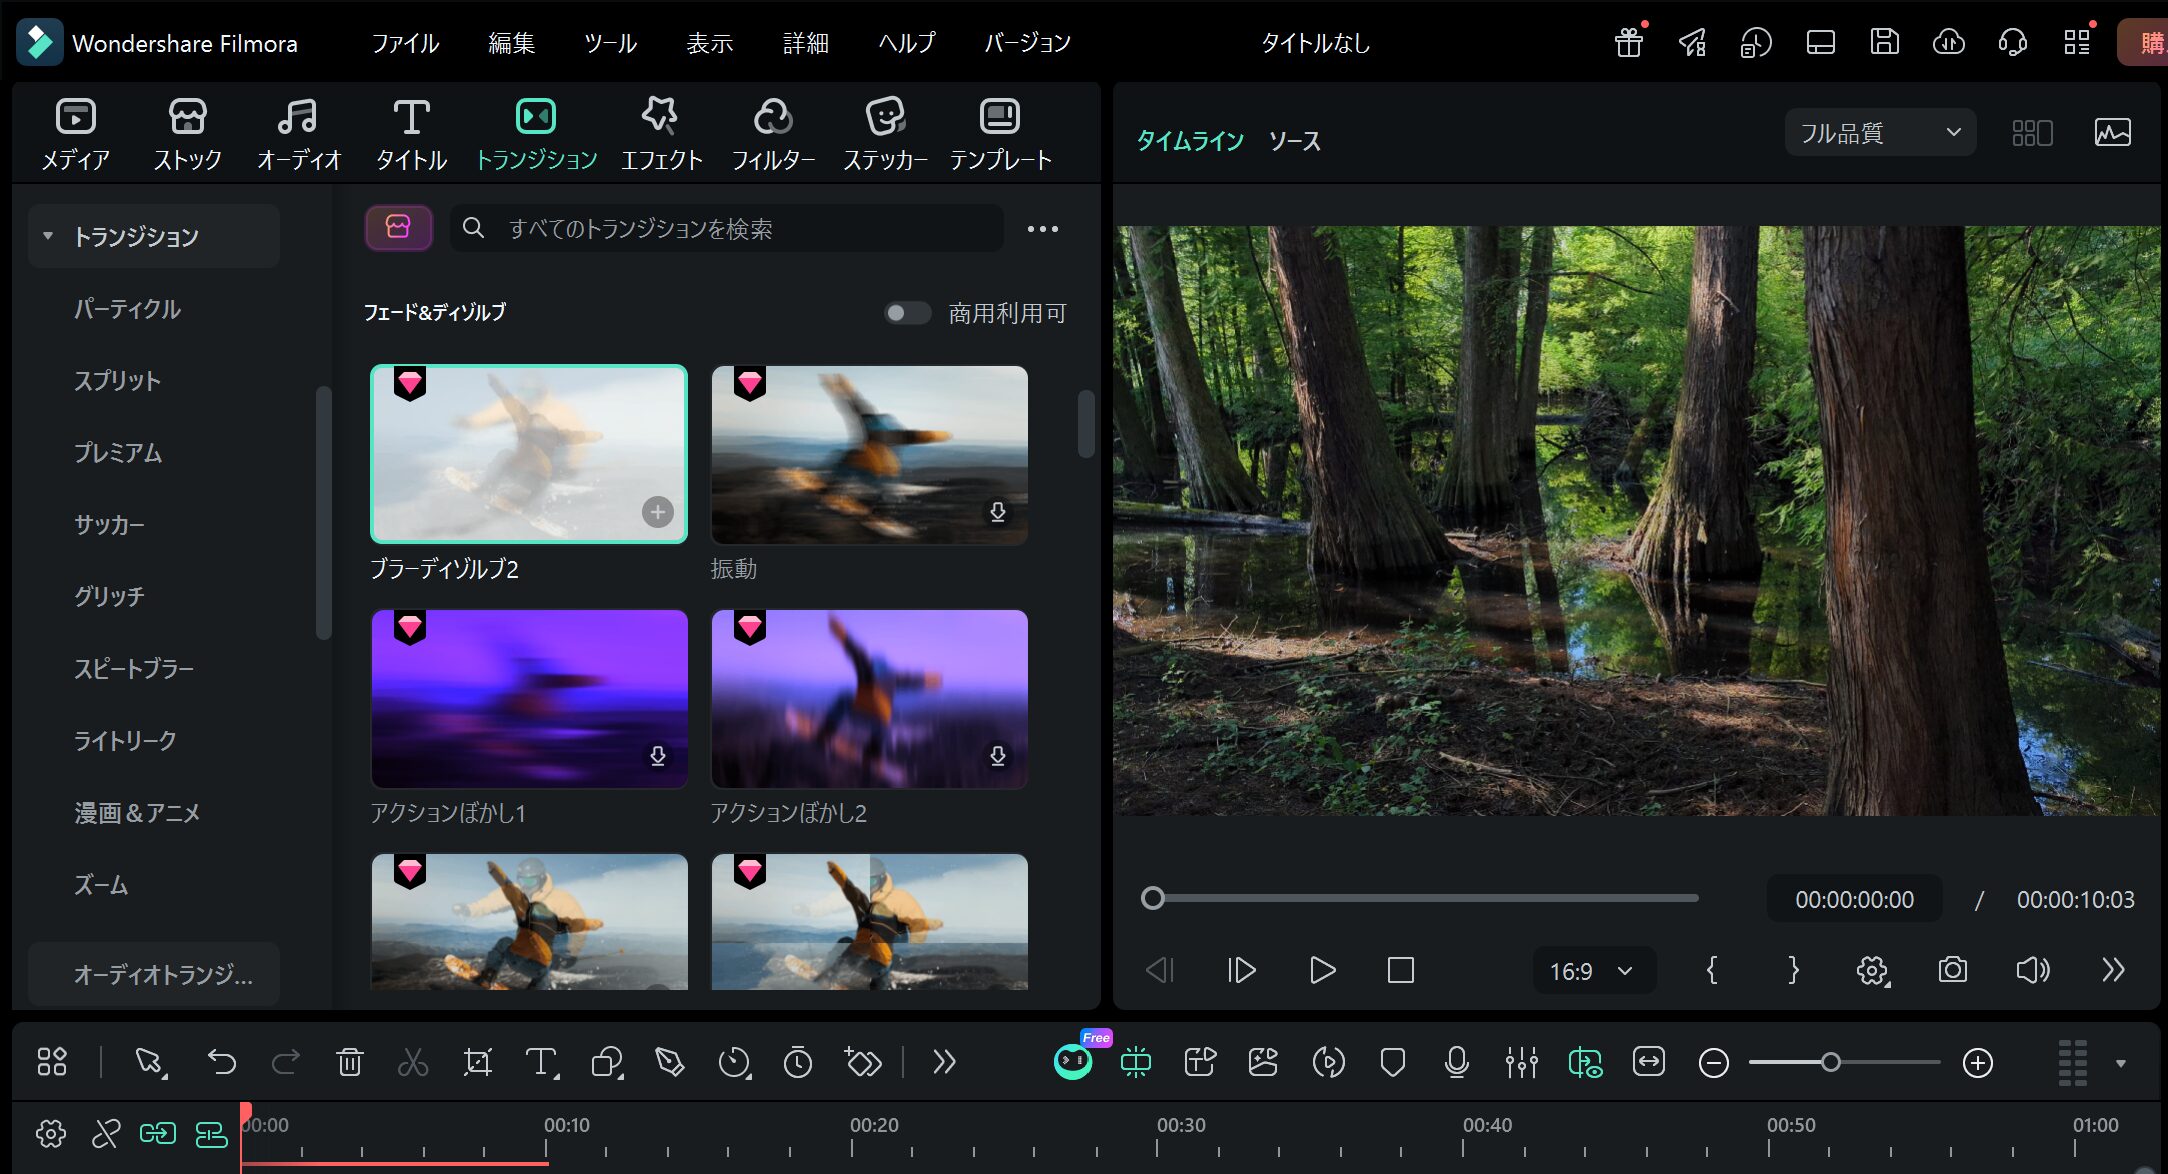
Task: Switch to the オーディオ audio tab
Action: pyautogui.click(x=298, y=134)
